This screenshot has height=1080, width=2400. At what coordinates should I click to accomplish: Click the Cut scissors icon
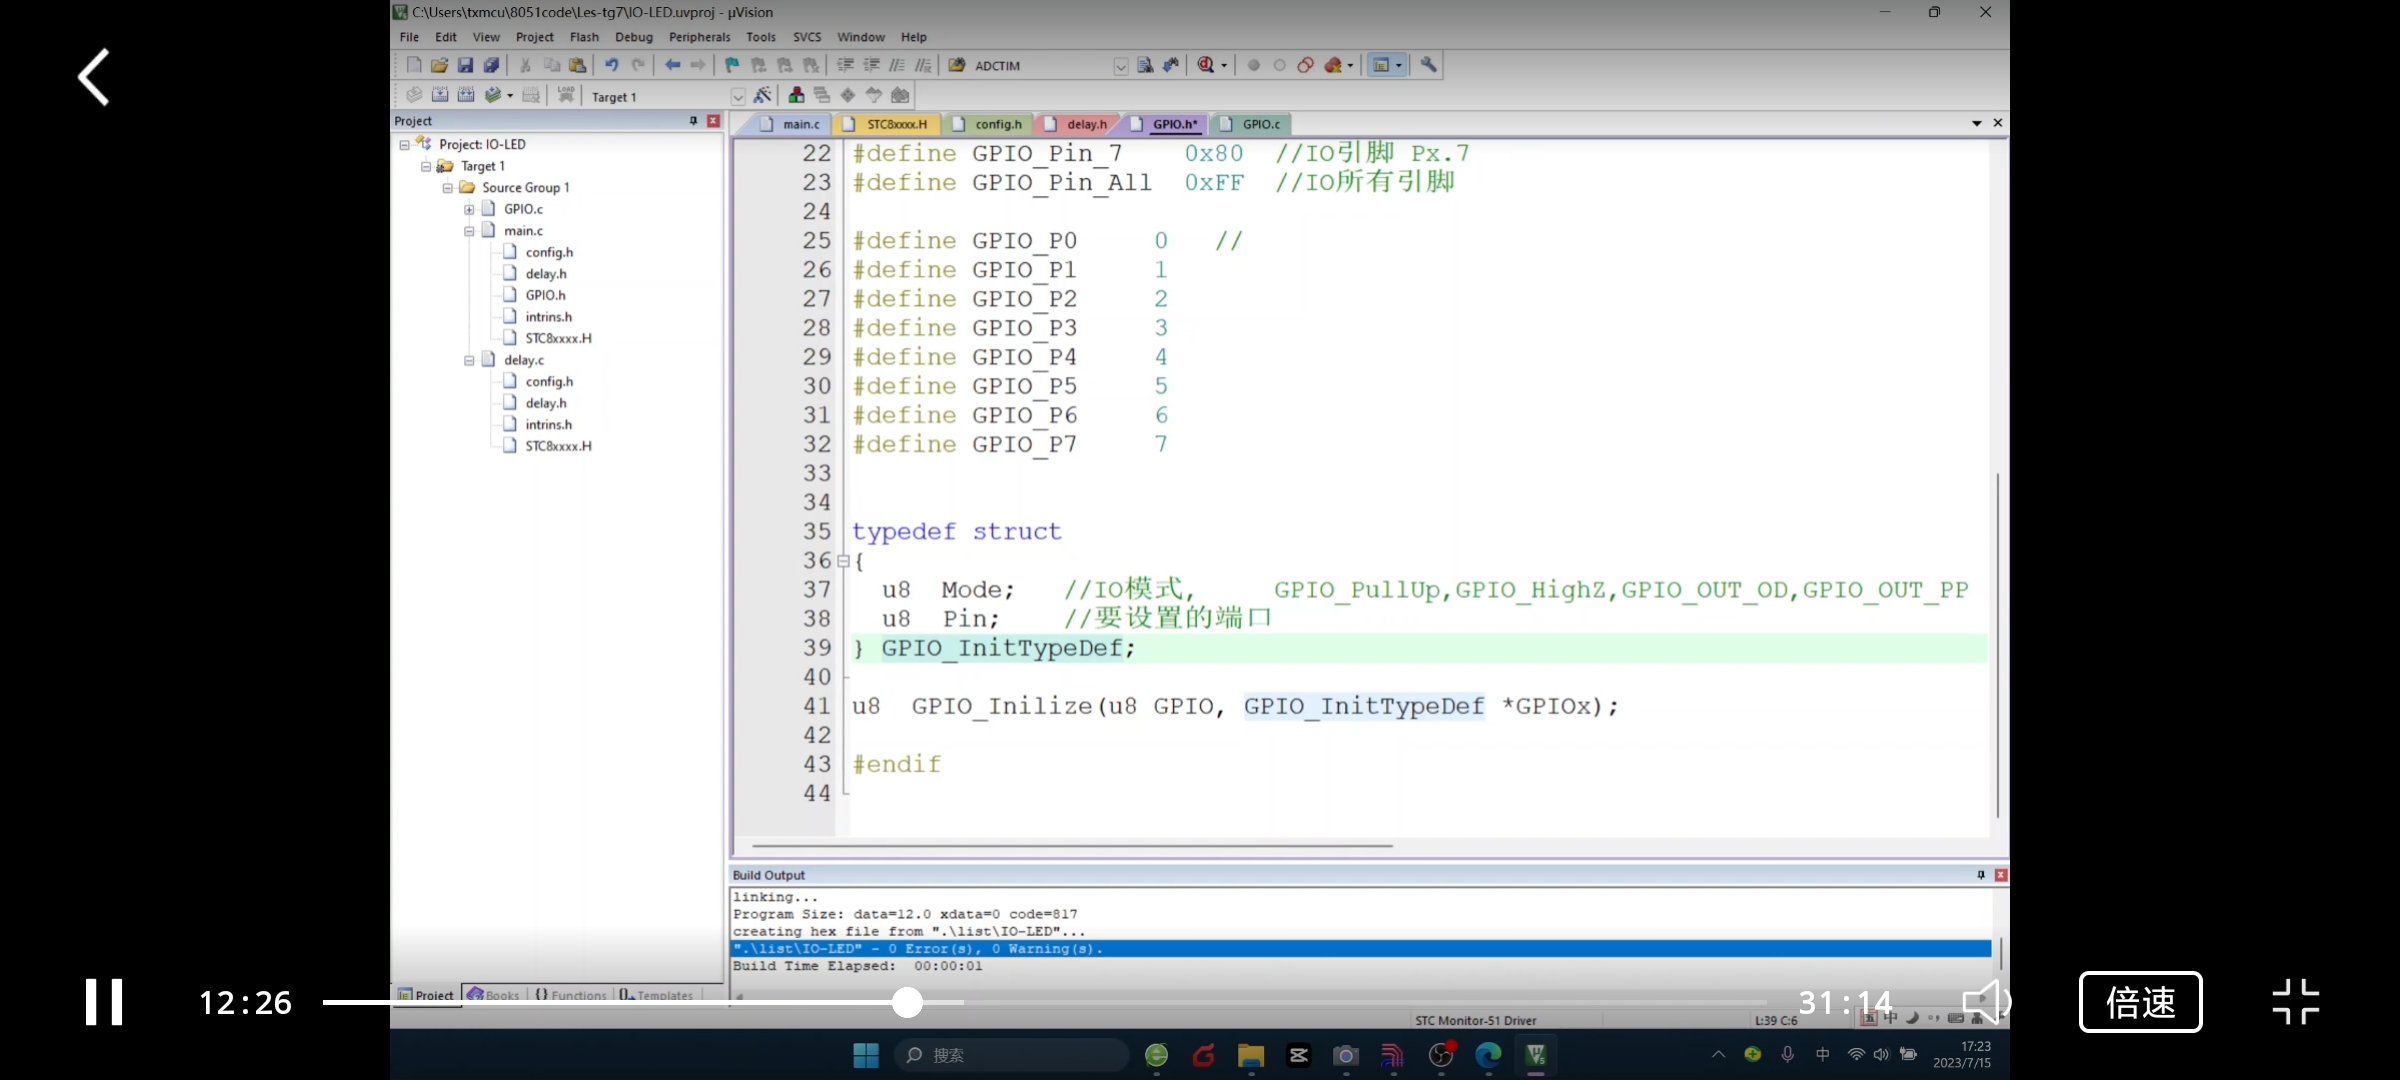[525, 65]
